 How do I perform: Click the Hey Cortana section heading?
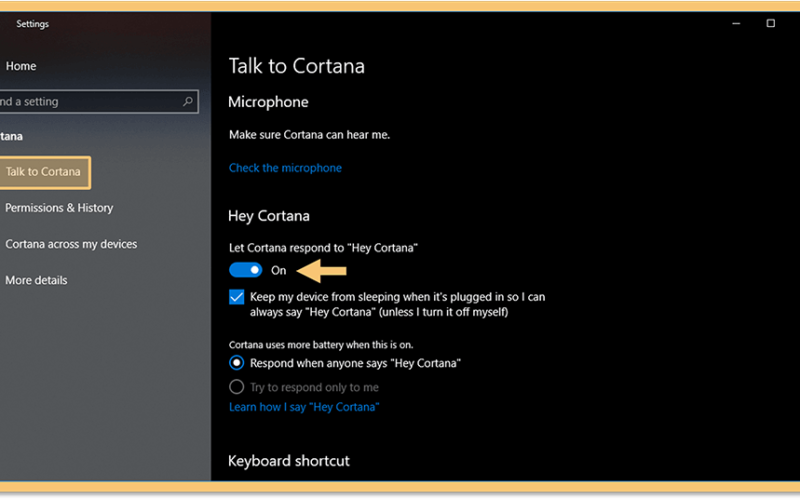pos(269,216)
